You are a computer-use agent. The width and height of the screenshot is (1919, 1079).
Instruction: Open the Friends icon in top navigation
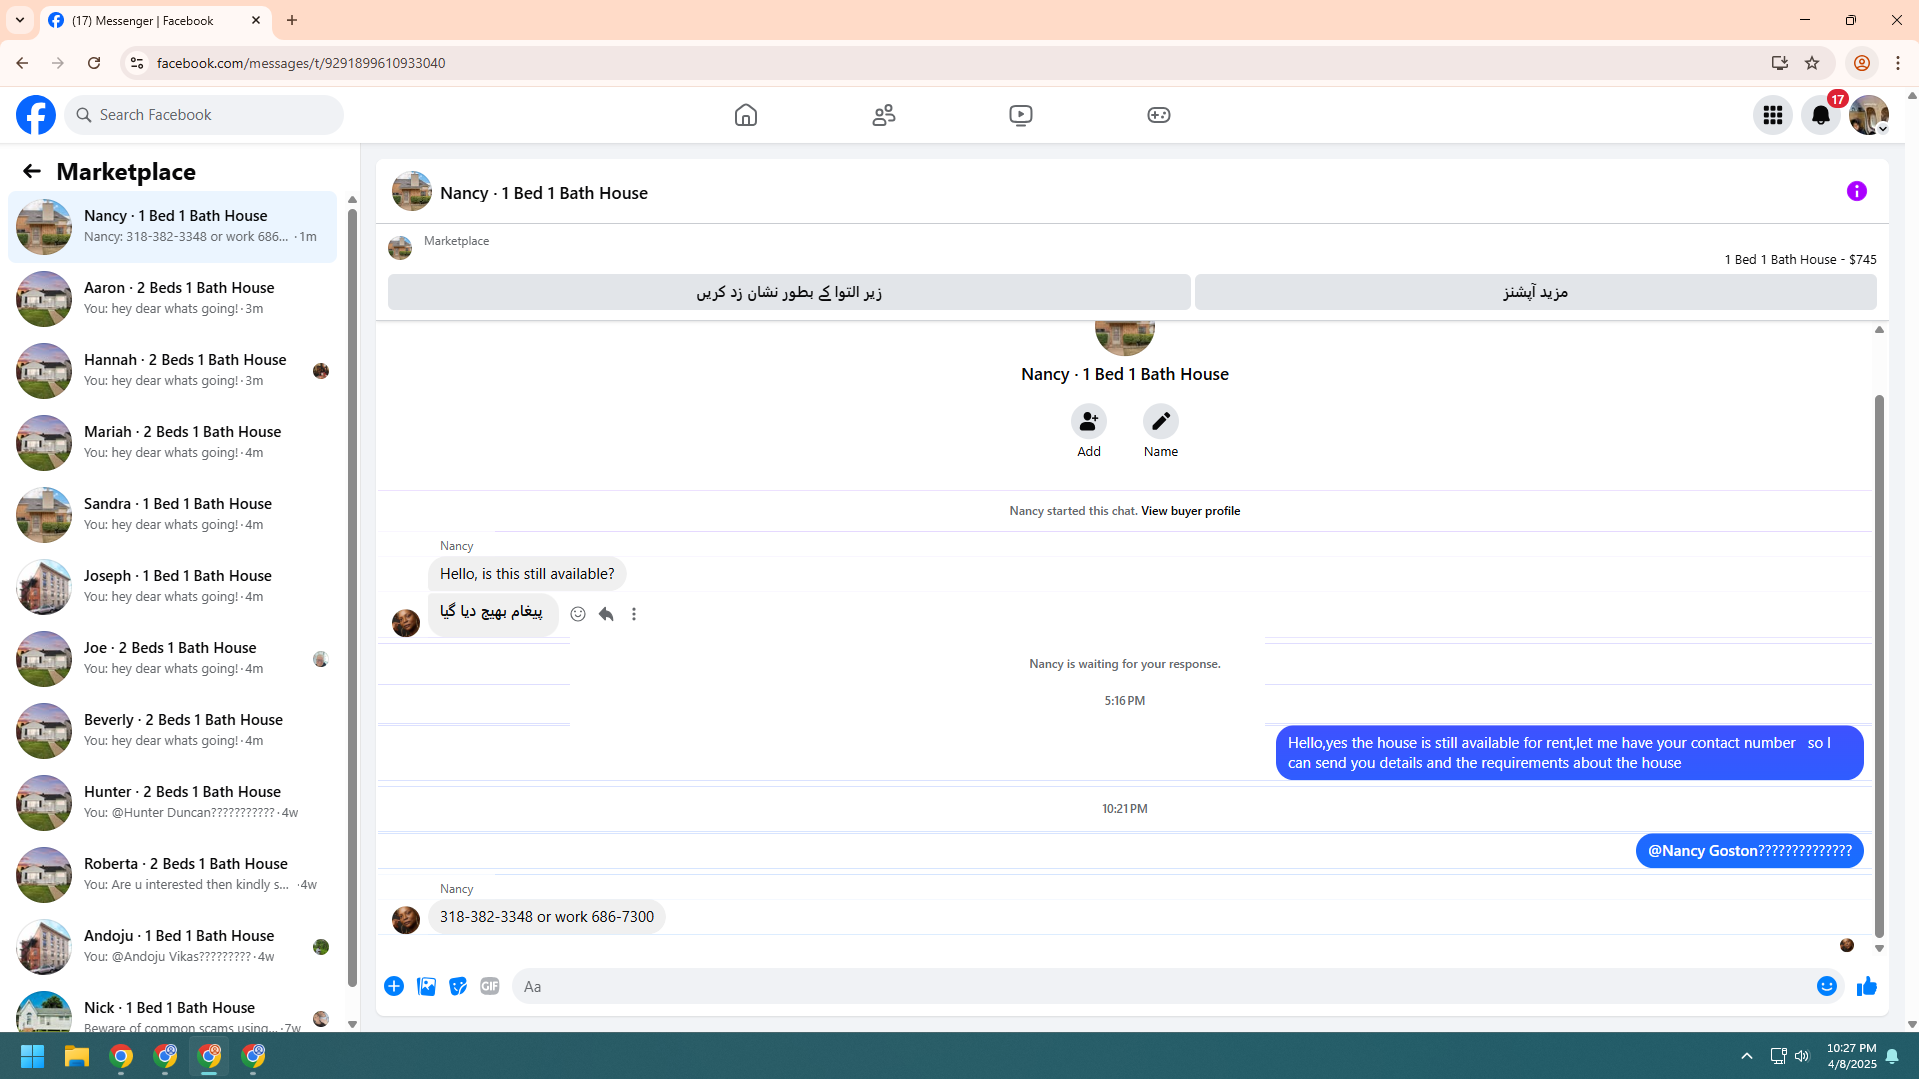(x=884, y=115)
